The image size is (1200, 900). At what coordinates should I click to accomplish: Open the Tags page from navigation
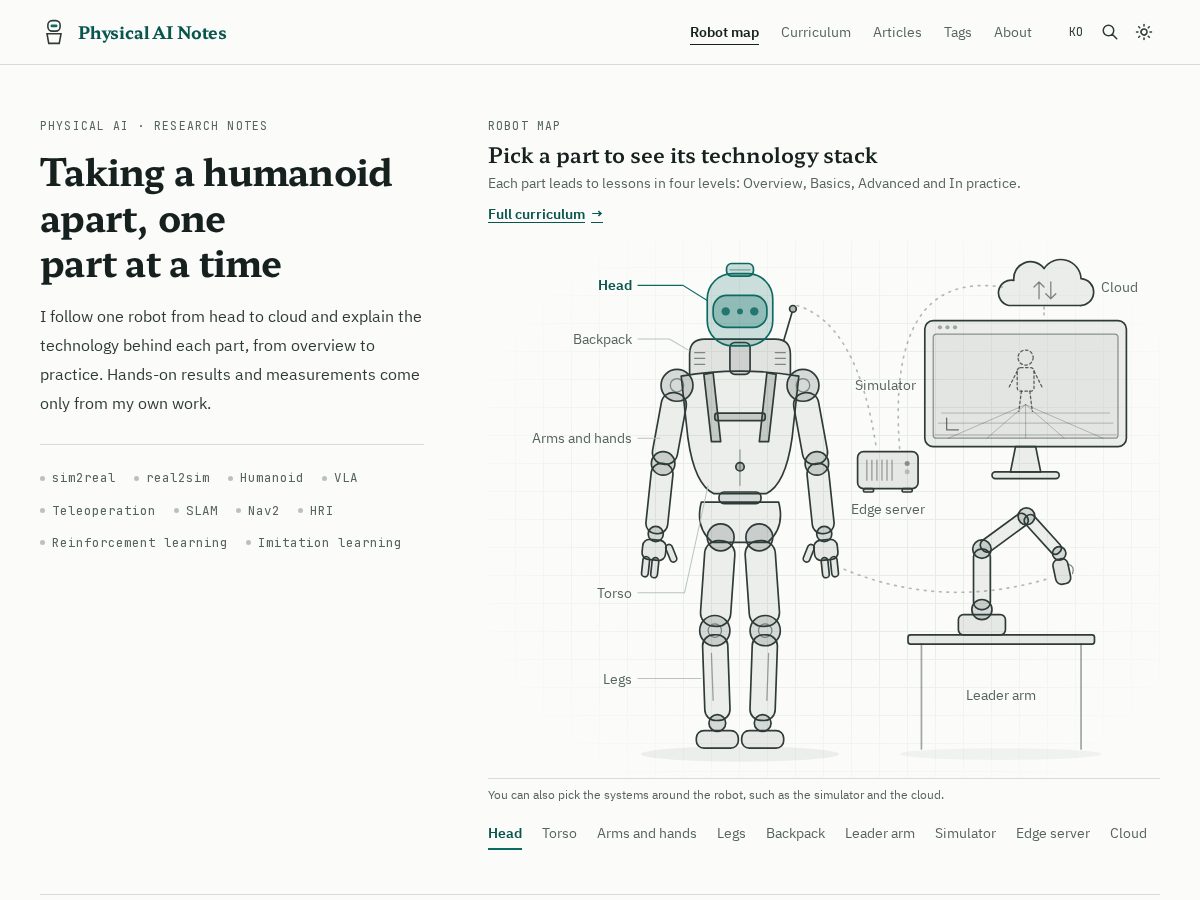958,32
